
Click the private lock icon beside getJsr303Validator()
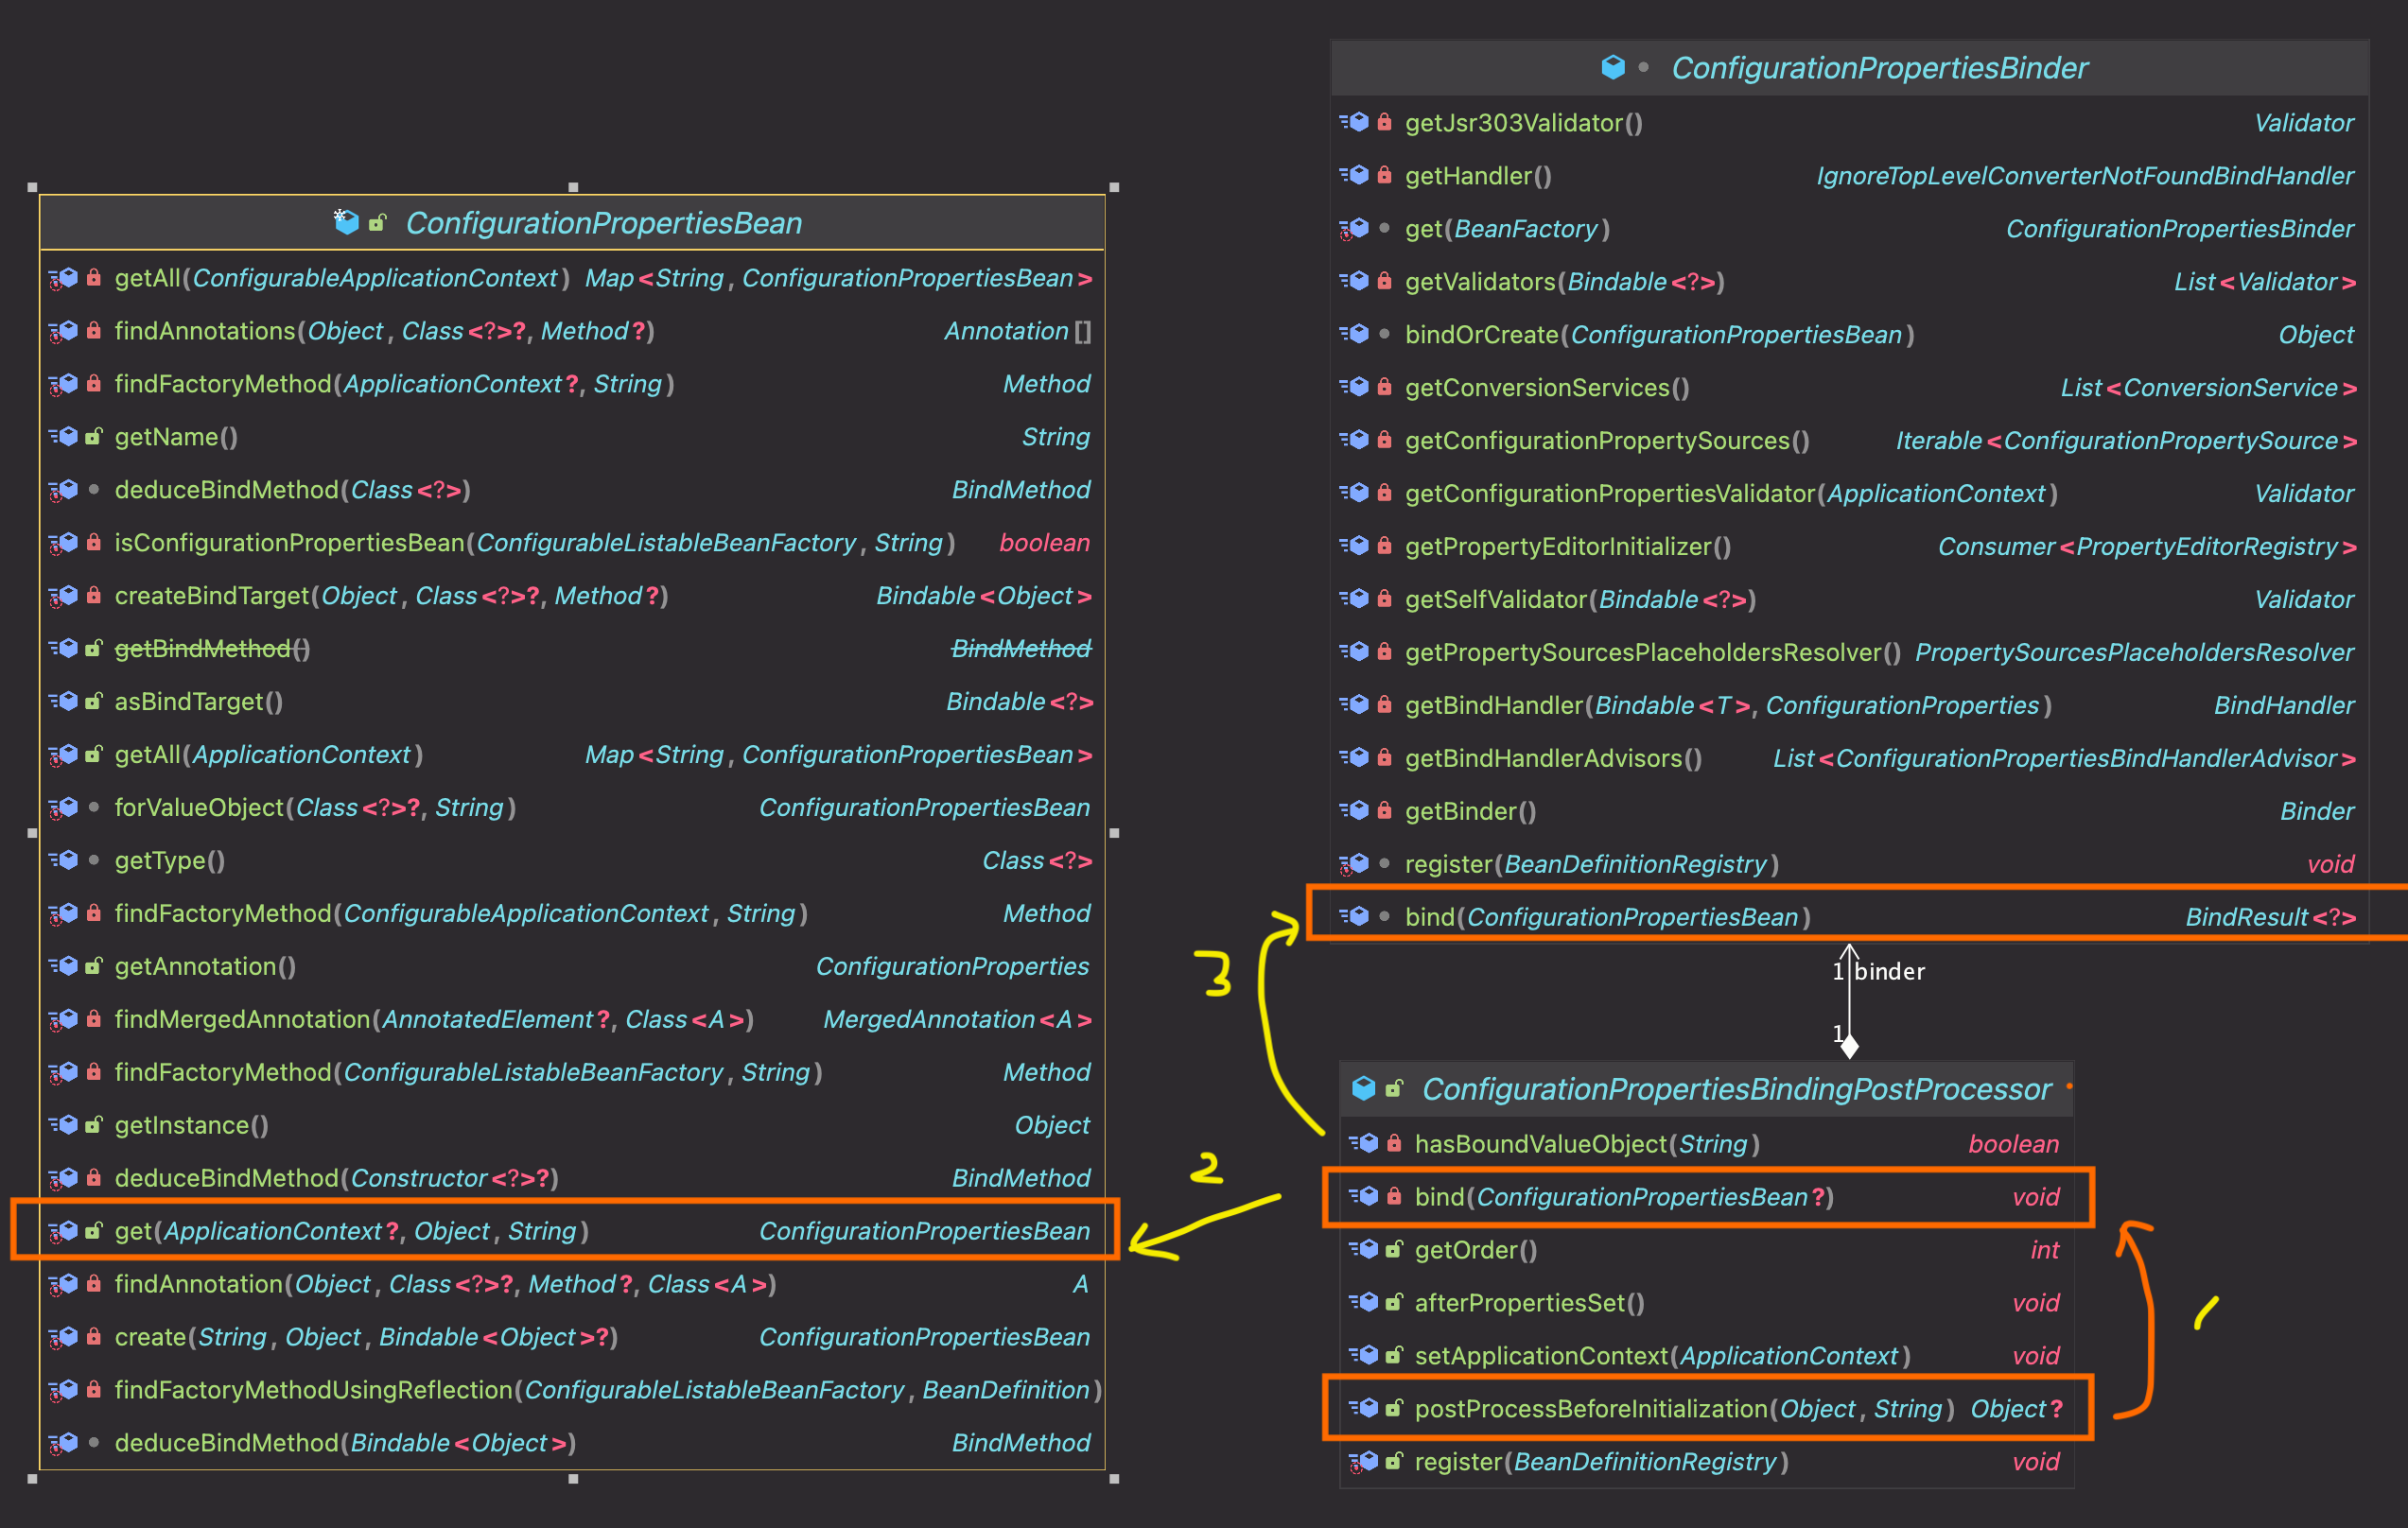click(x=1384, y=122)
